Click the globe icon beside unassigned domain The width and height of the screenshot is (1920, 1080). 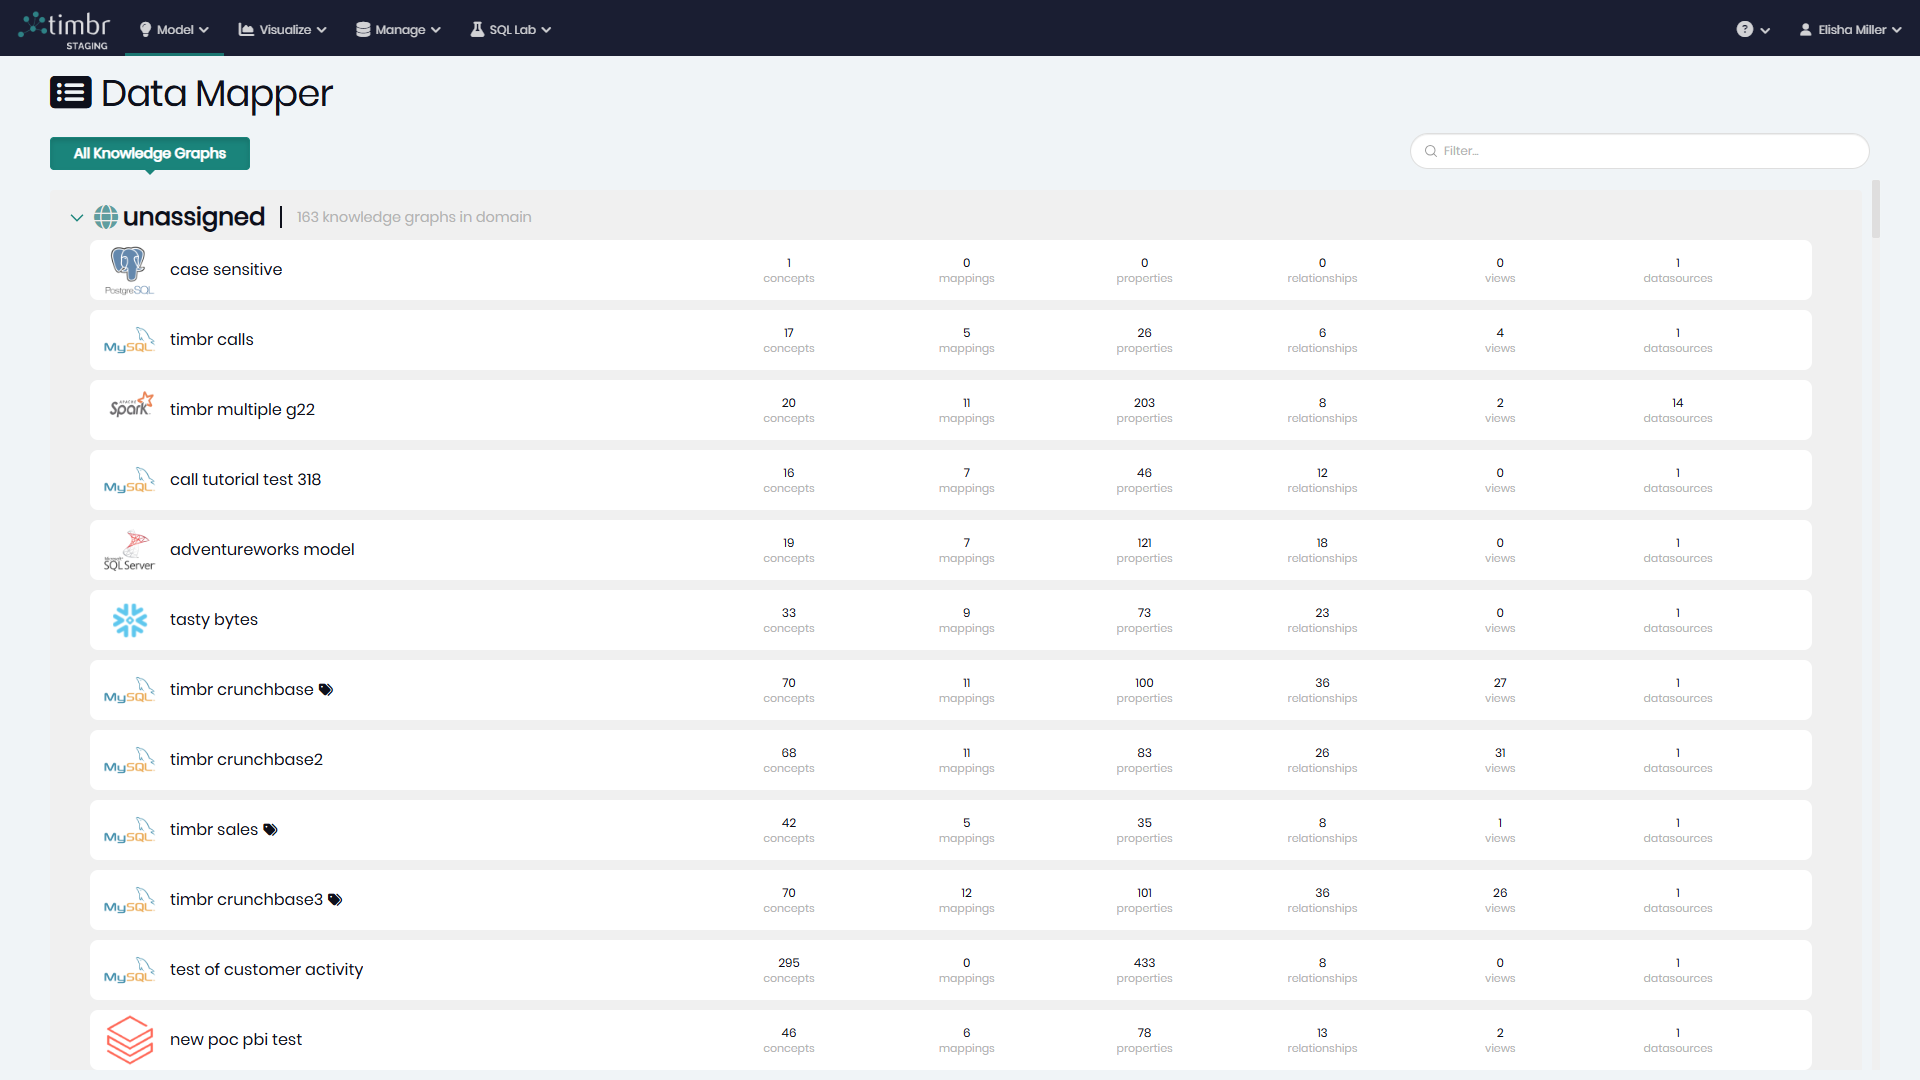click(x=106, y=217)
